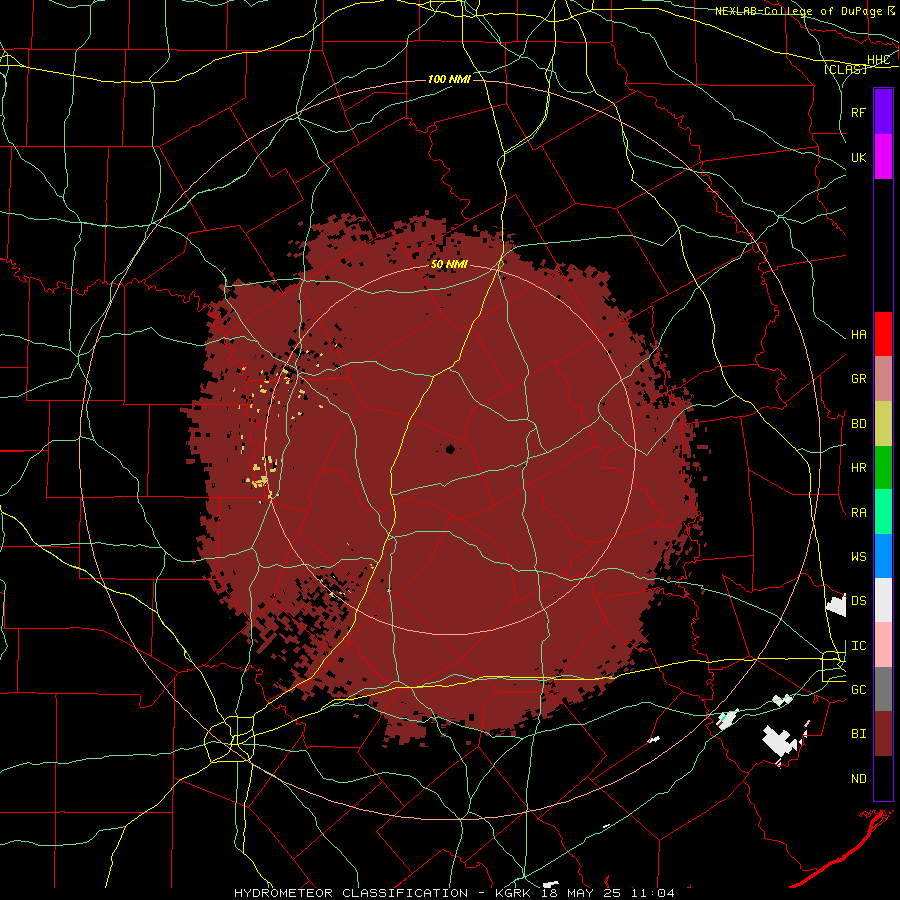Select the red HA legend color swatch
Image resolution: width=900 pixels, height=900 pixels.
click(x=883, y=334)
